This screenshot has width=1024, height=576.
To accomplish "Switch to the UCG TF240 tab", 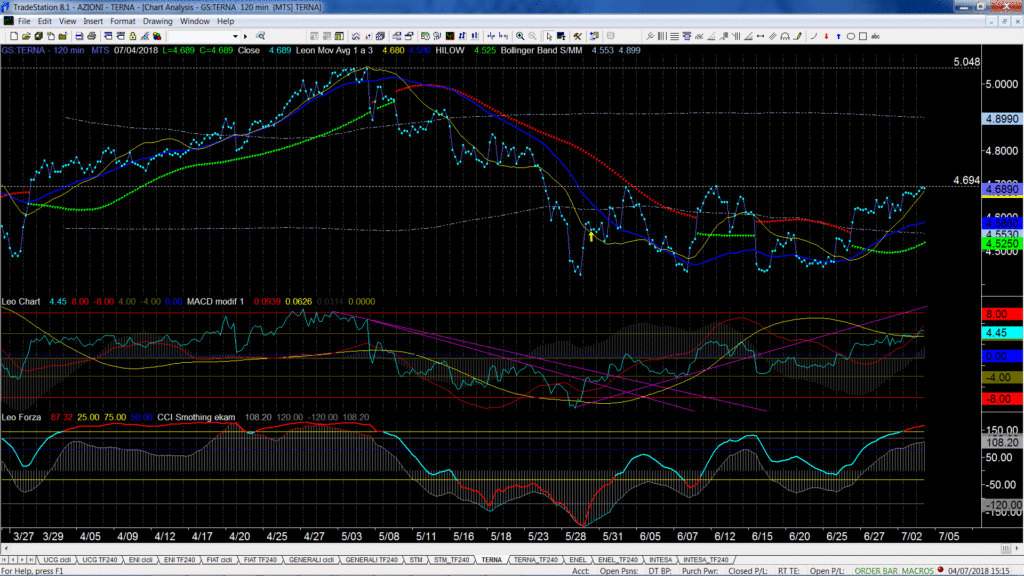I will click(x=99, y=560).
